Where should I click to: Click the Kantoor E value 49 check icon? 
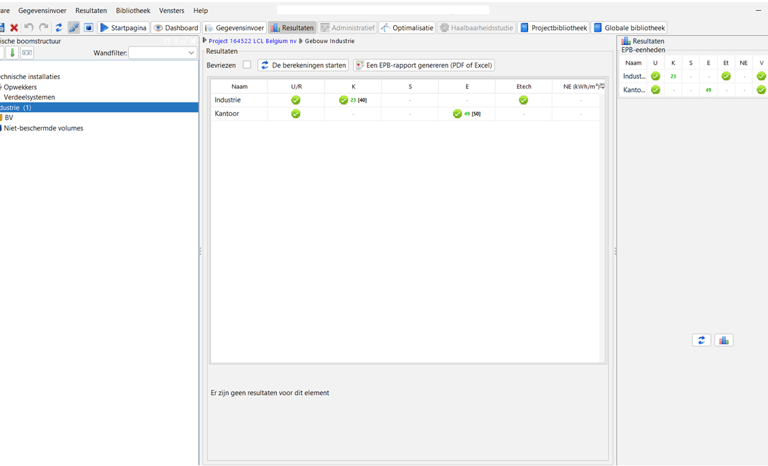tap(457, 114)
